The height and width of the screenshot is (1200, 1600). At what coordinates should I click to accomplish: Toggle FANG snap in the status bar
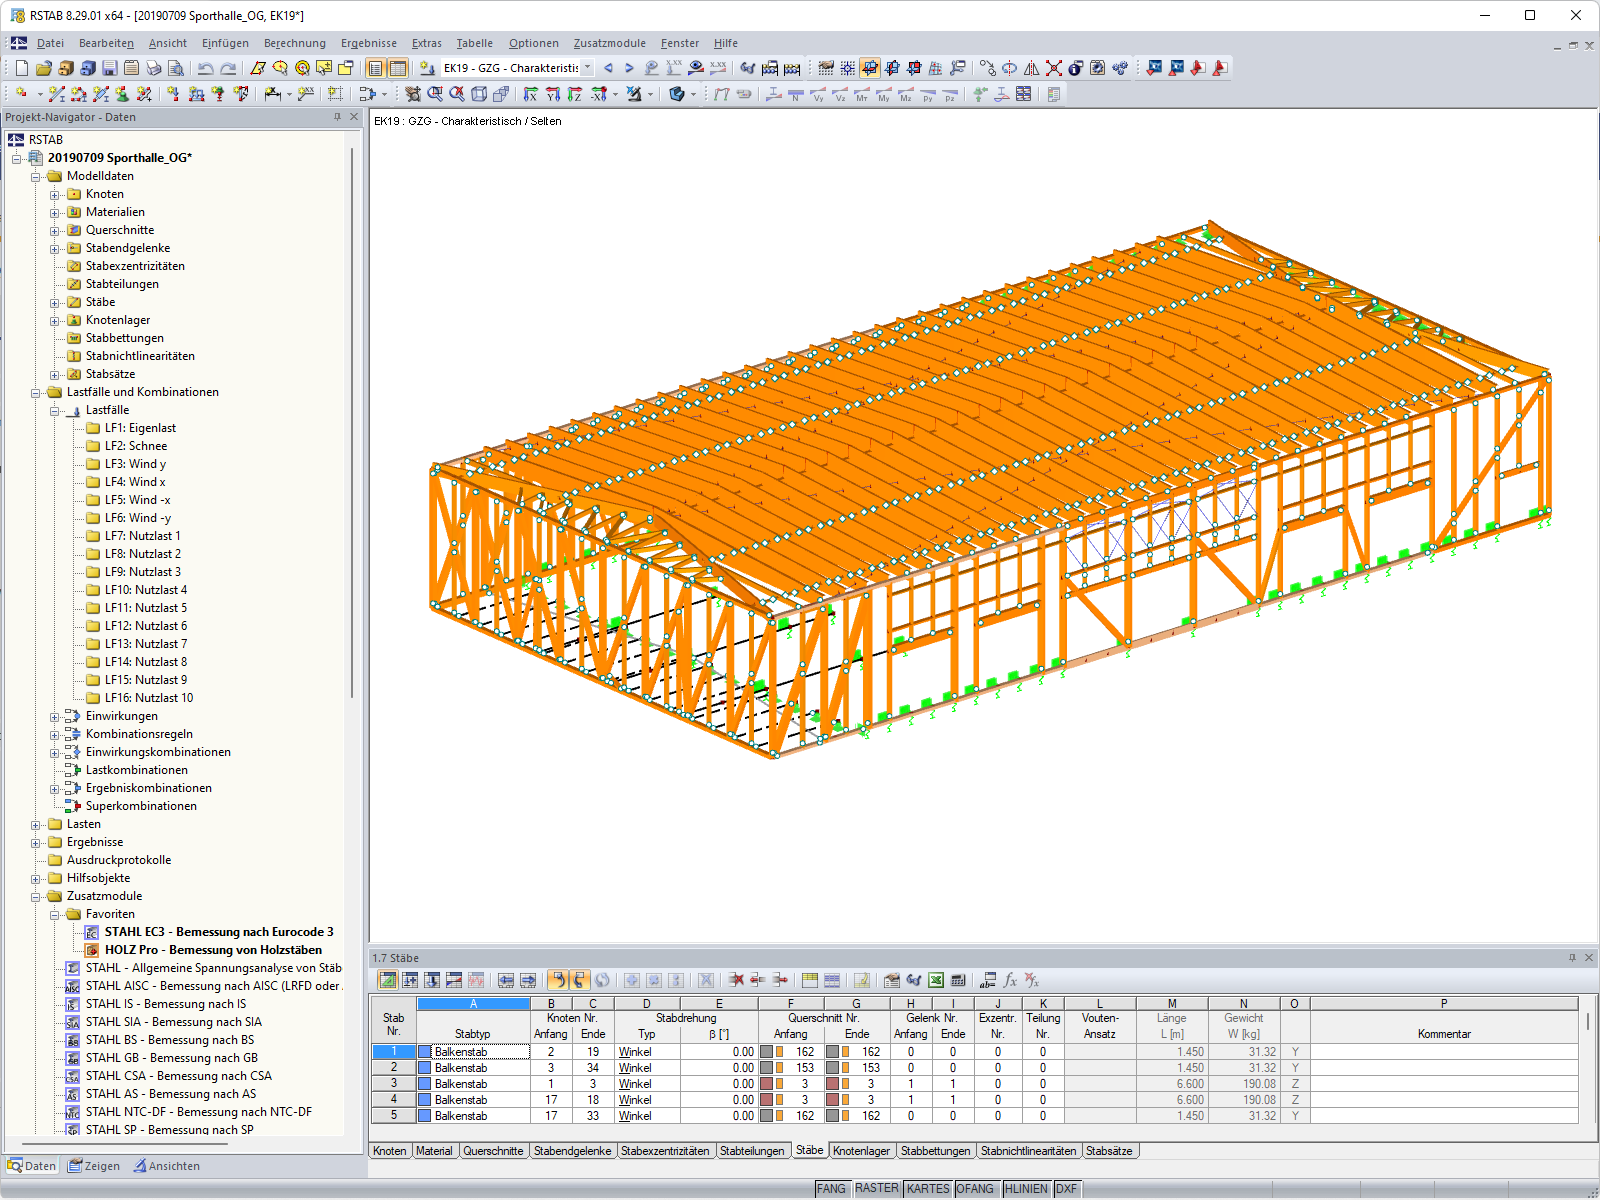pos(831,1189)
